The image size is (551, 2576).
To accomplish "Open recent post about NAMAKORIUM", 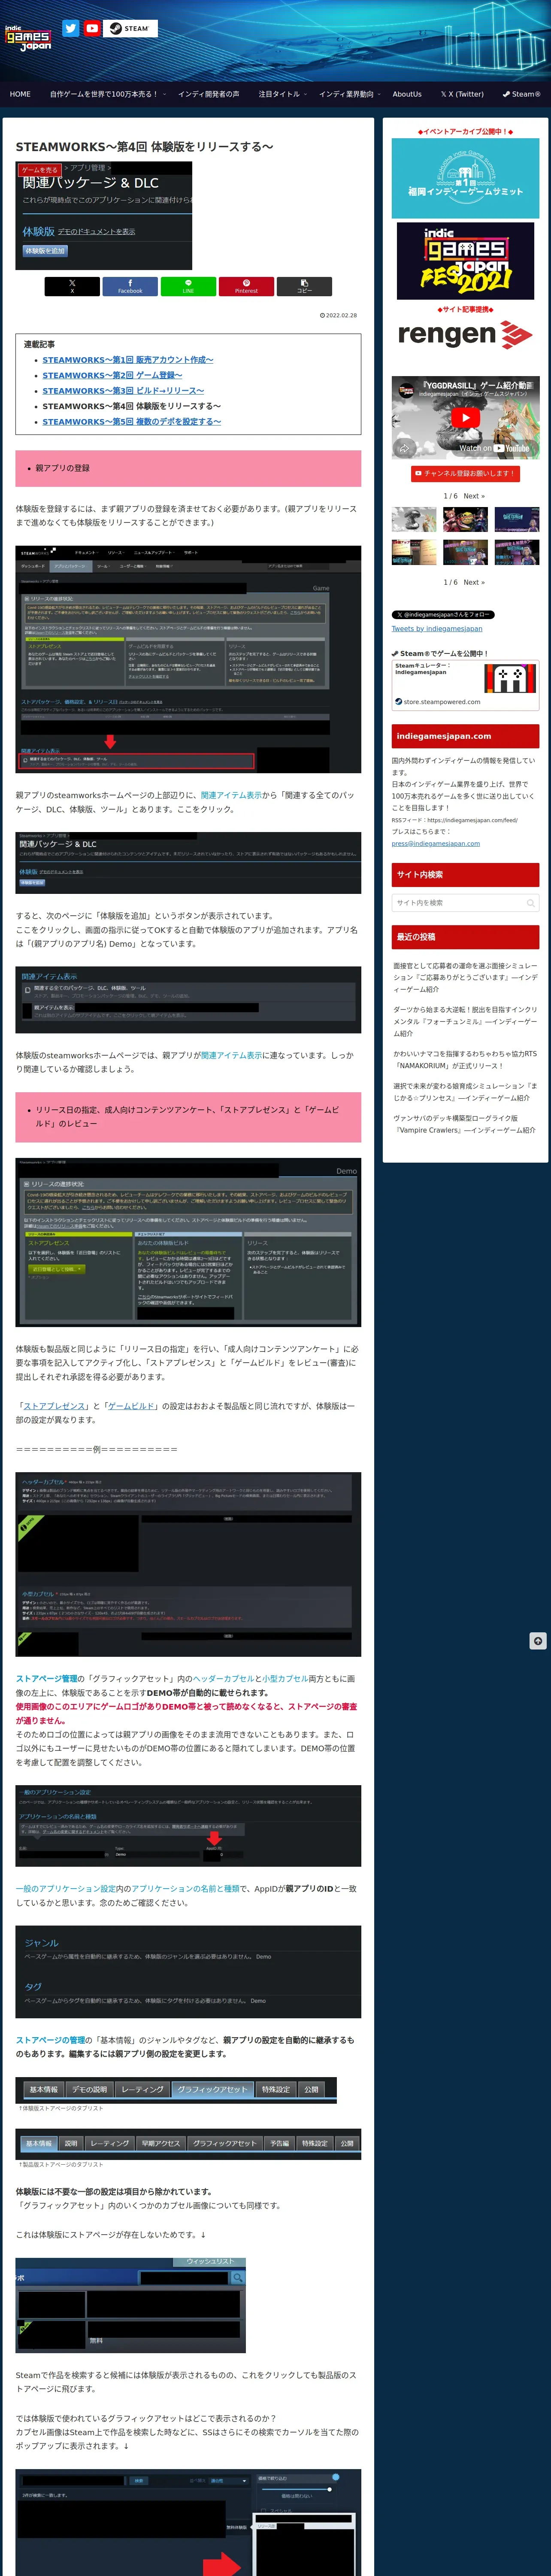I will coord(465,1059).
